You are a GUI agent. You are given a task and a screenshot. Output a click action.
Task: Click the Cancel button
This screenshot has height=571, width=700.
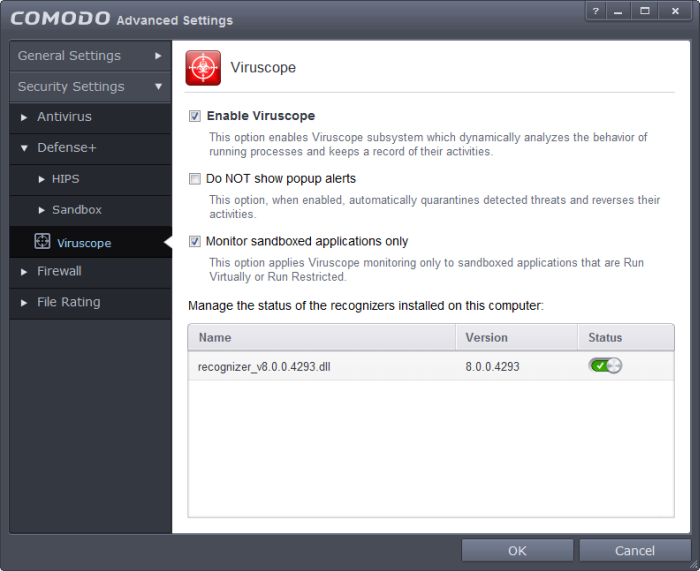pos(635,550)
